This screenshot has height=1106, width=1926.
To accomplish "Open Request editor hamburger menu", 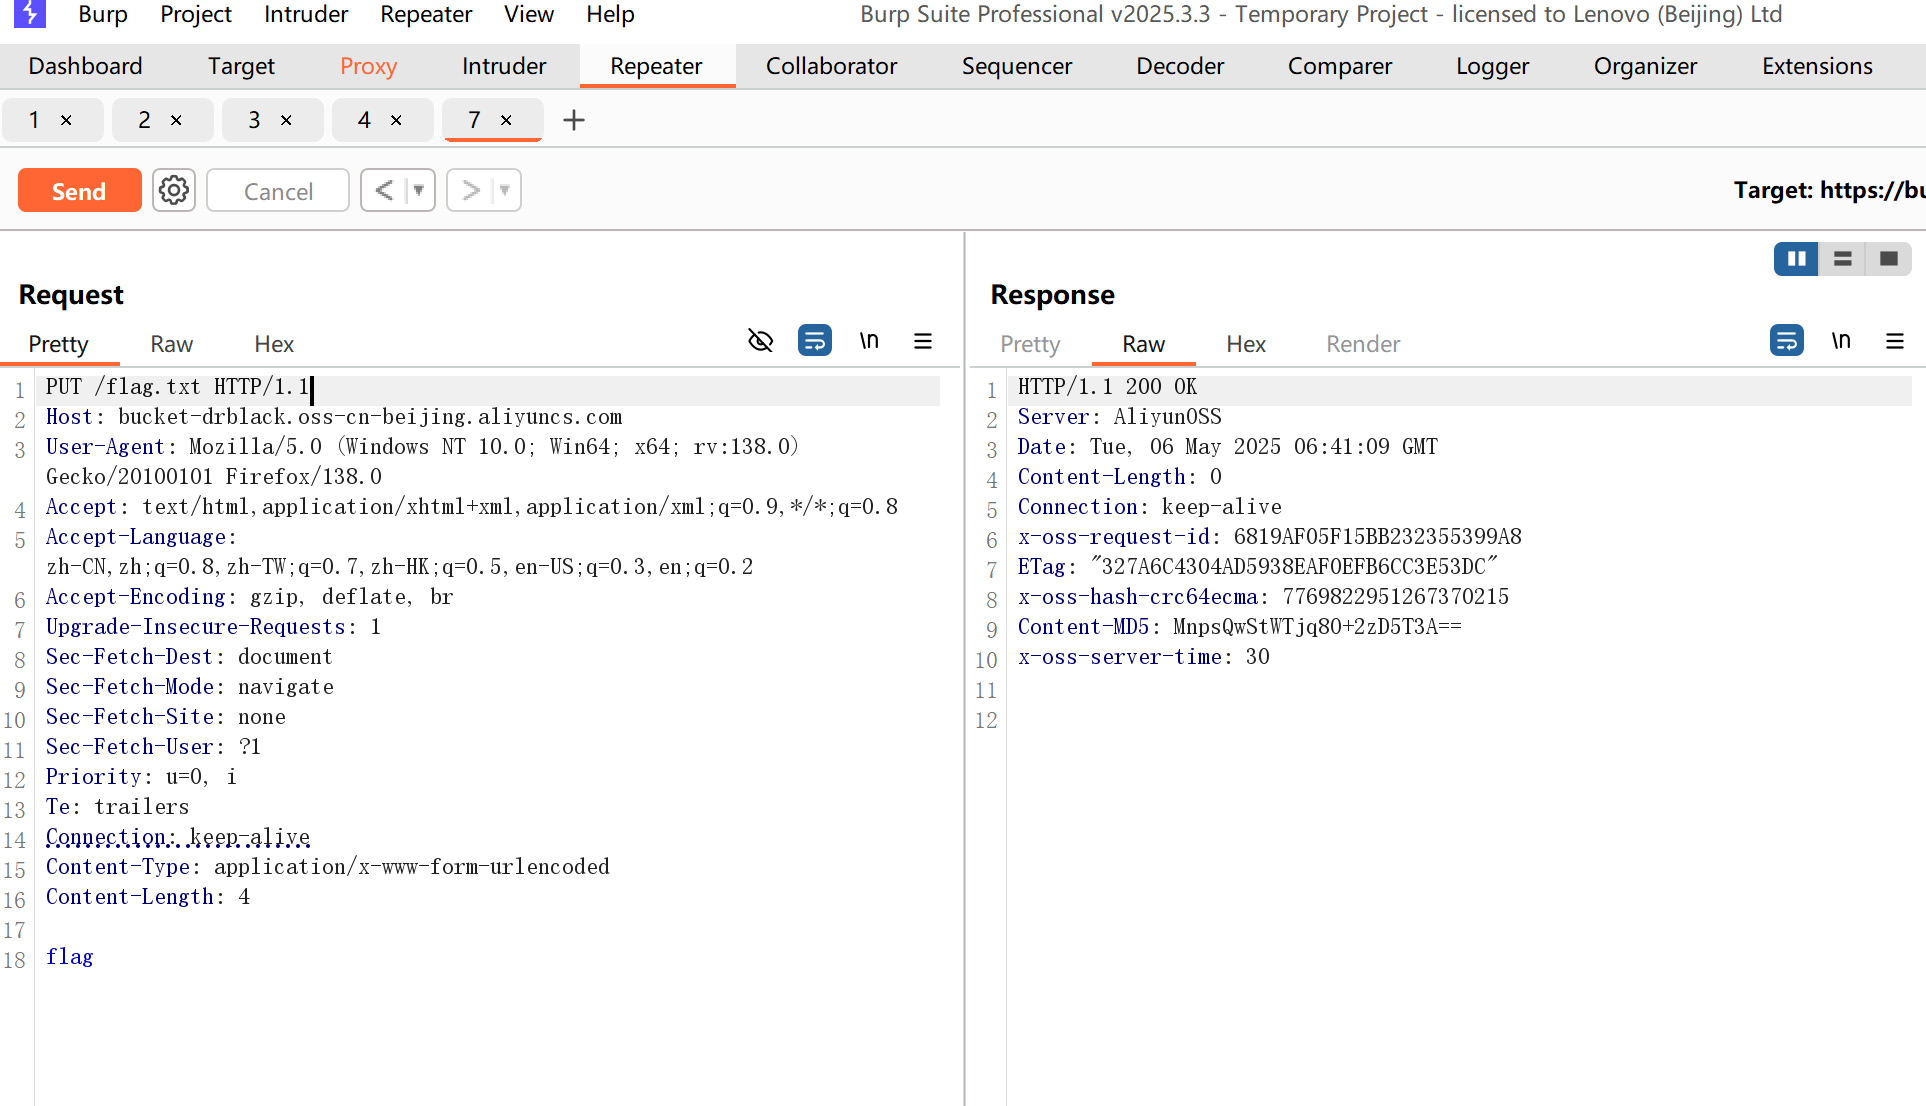I will pos(923,341).
